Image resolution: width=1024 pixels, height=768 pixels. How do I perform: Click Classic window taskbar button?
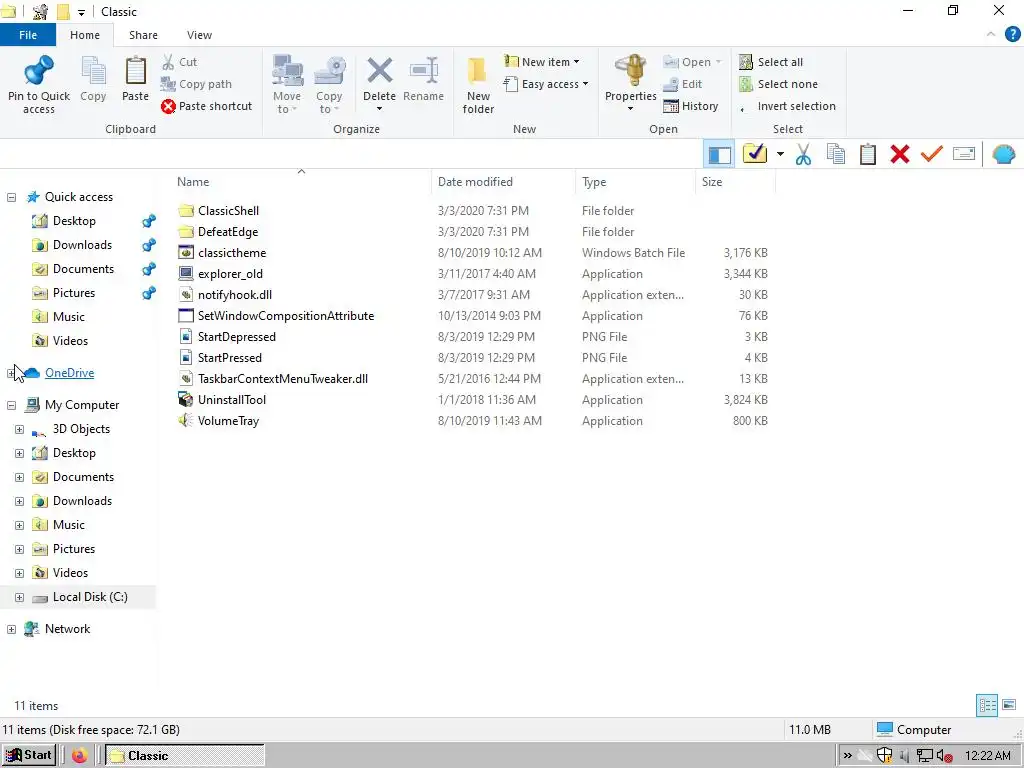click(x=185, y=756)
